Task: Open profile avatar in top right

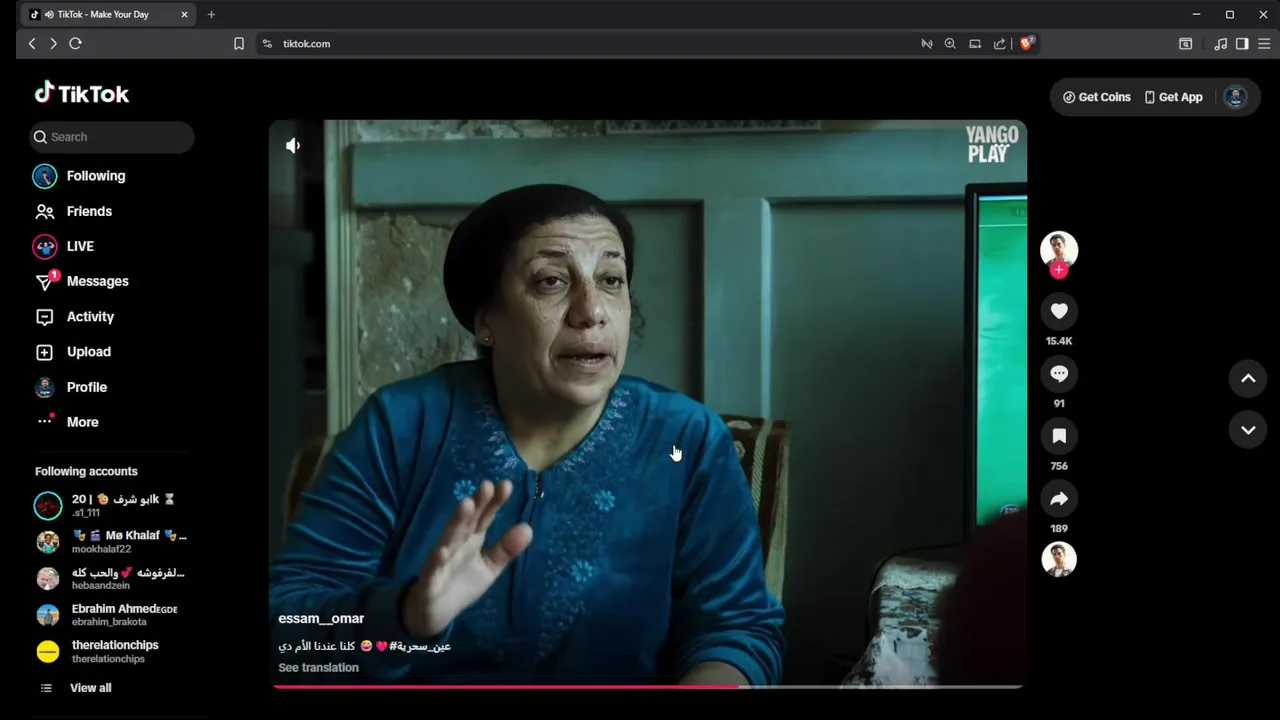Action: 1236,97
